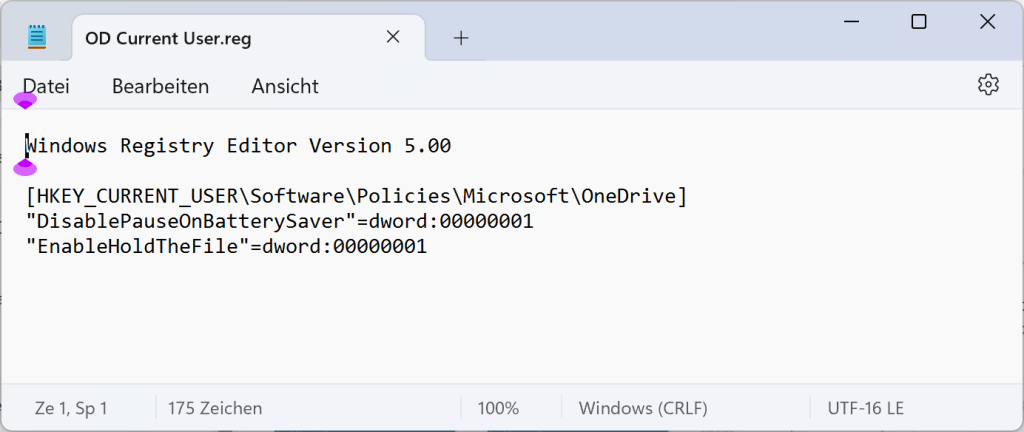This screenshot has height=432, width=1024.
Task: Close the Notepad window
Action: coord(987,22)
